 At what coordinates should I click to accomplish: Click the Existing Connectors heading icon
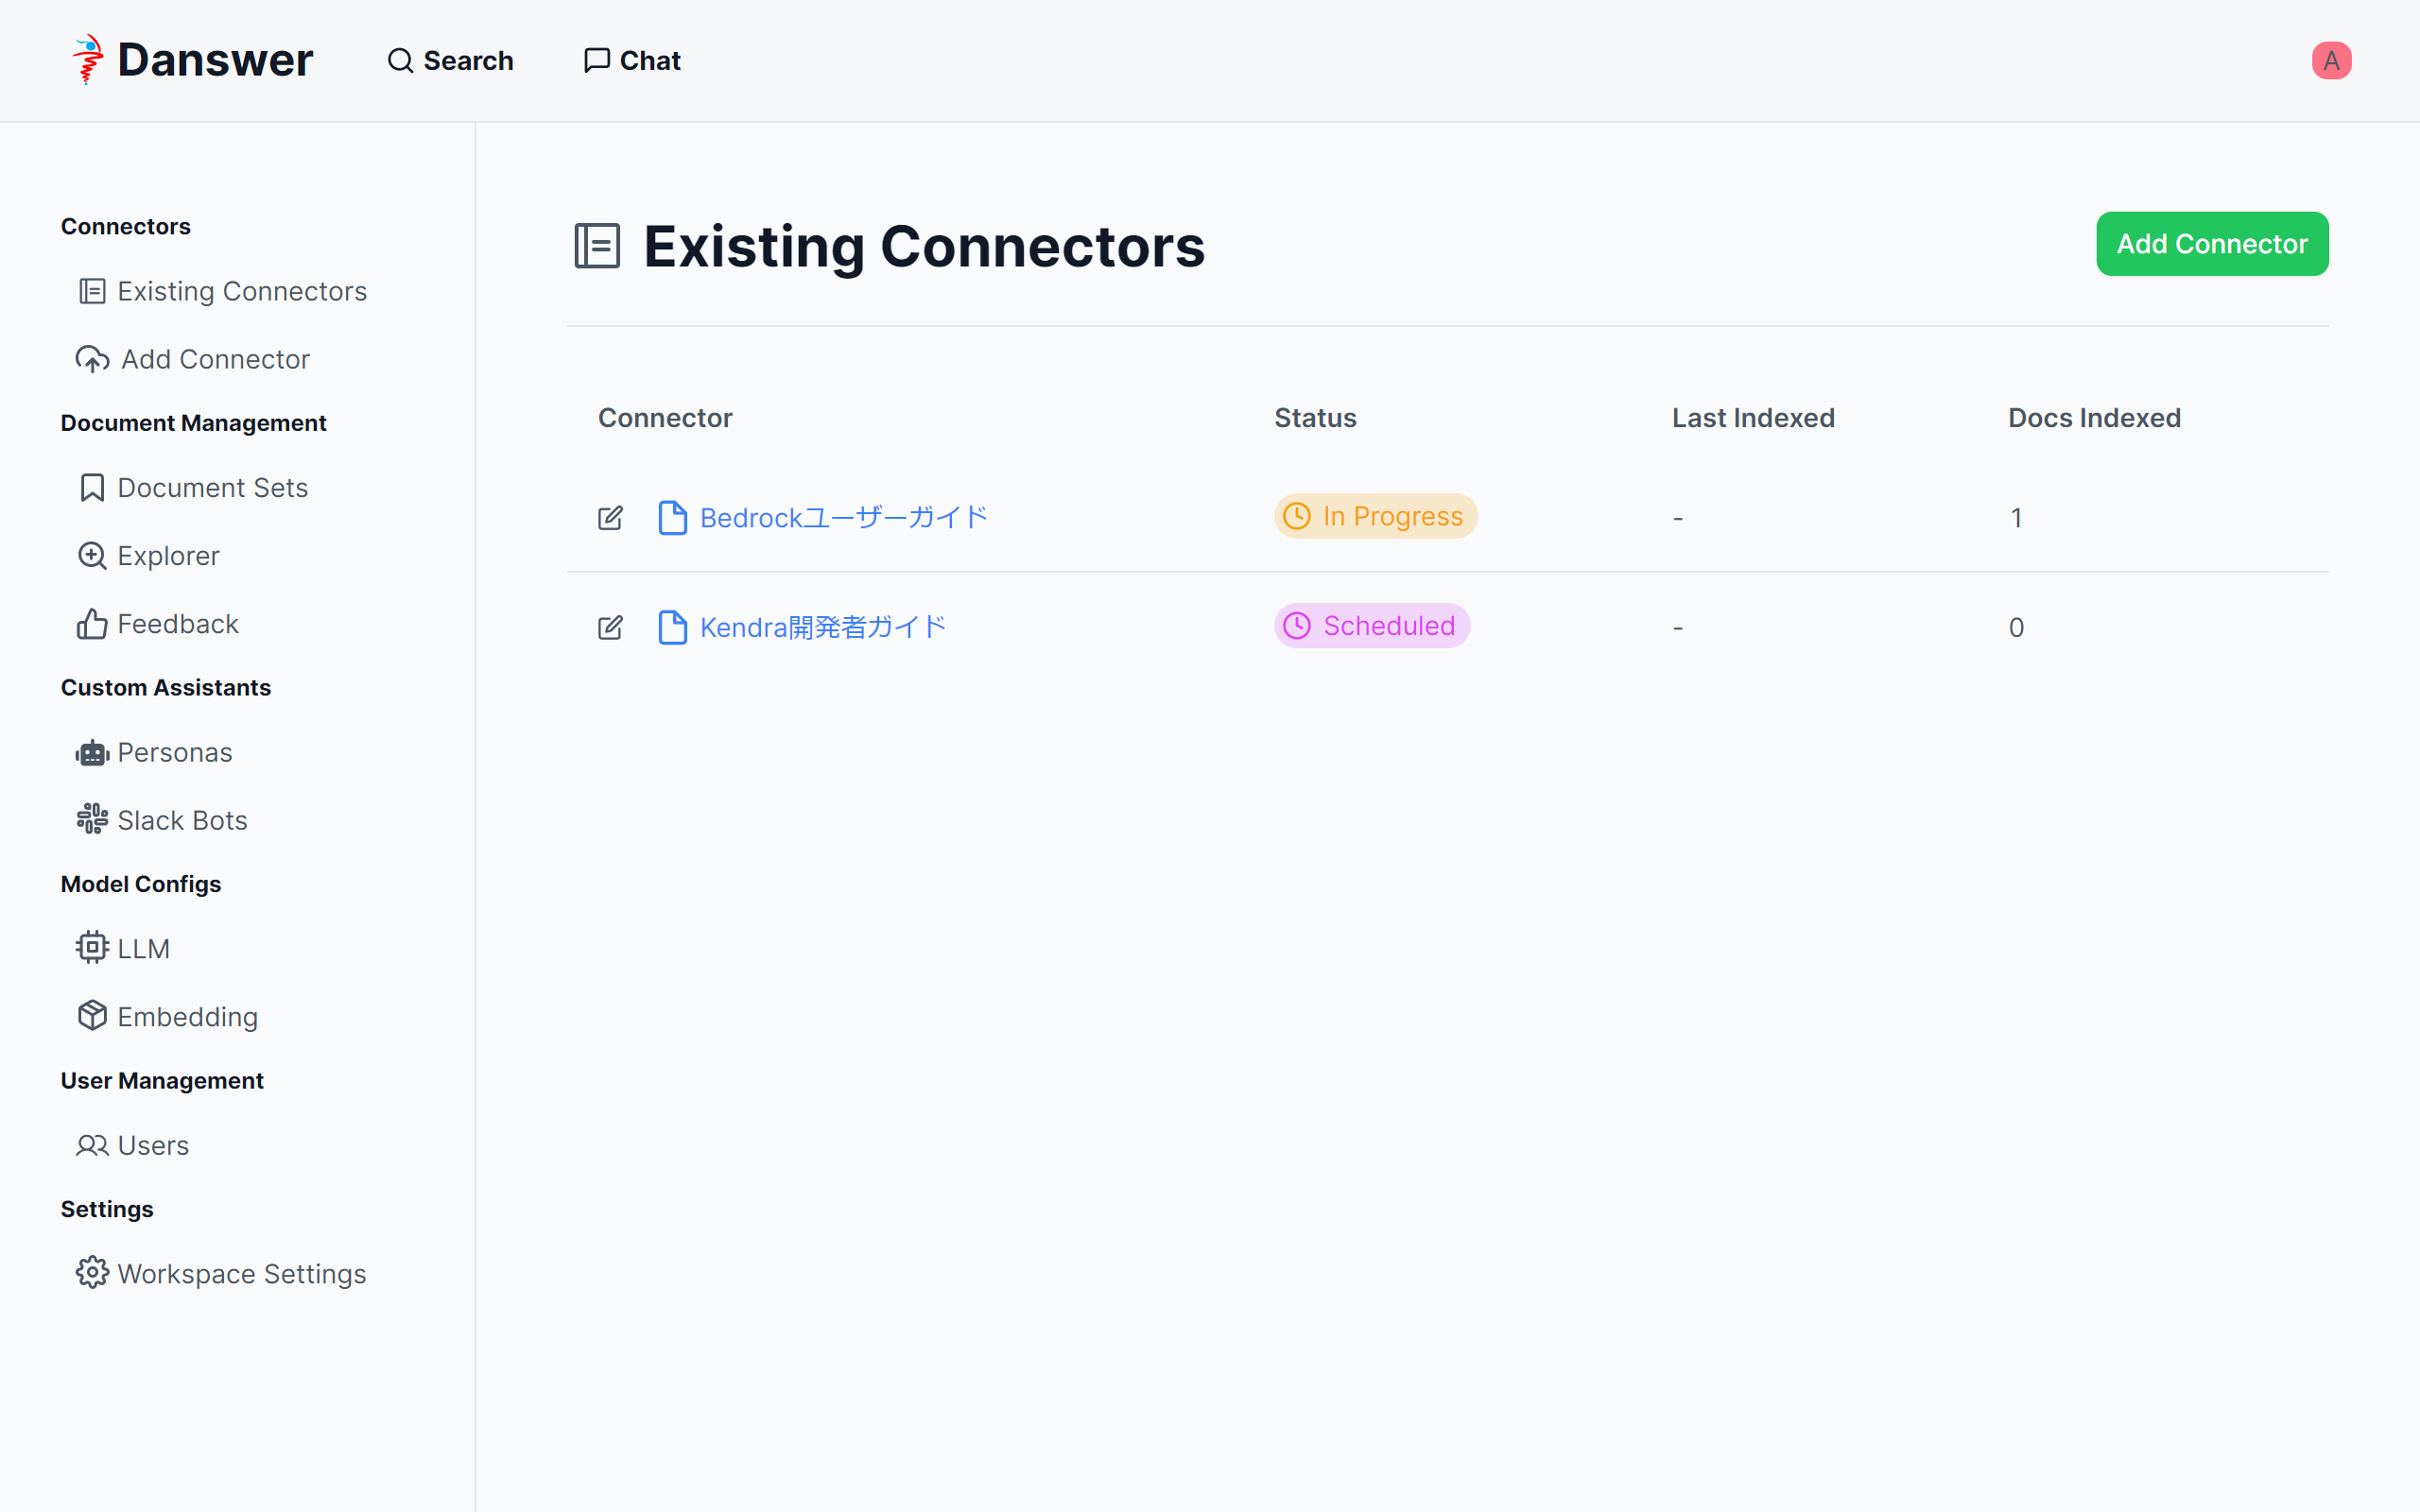(x=597, y=246)
